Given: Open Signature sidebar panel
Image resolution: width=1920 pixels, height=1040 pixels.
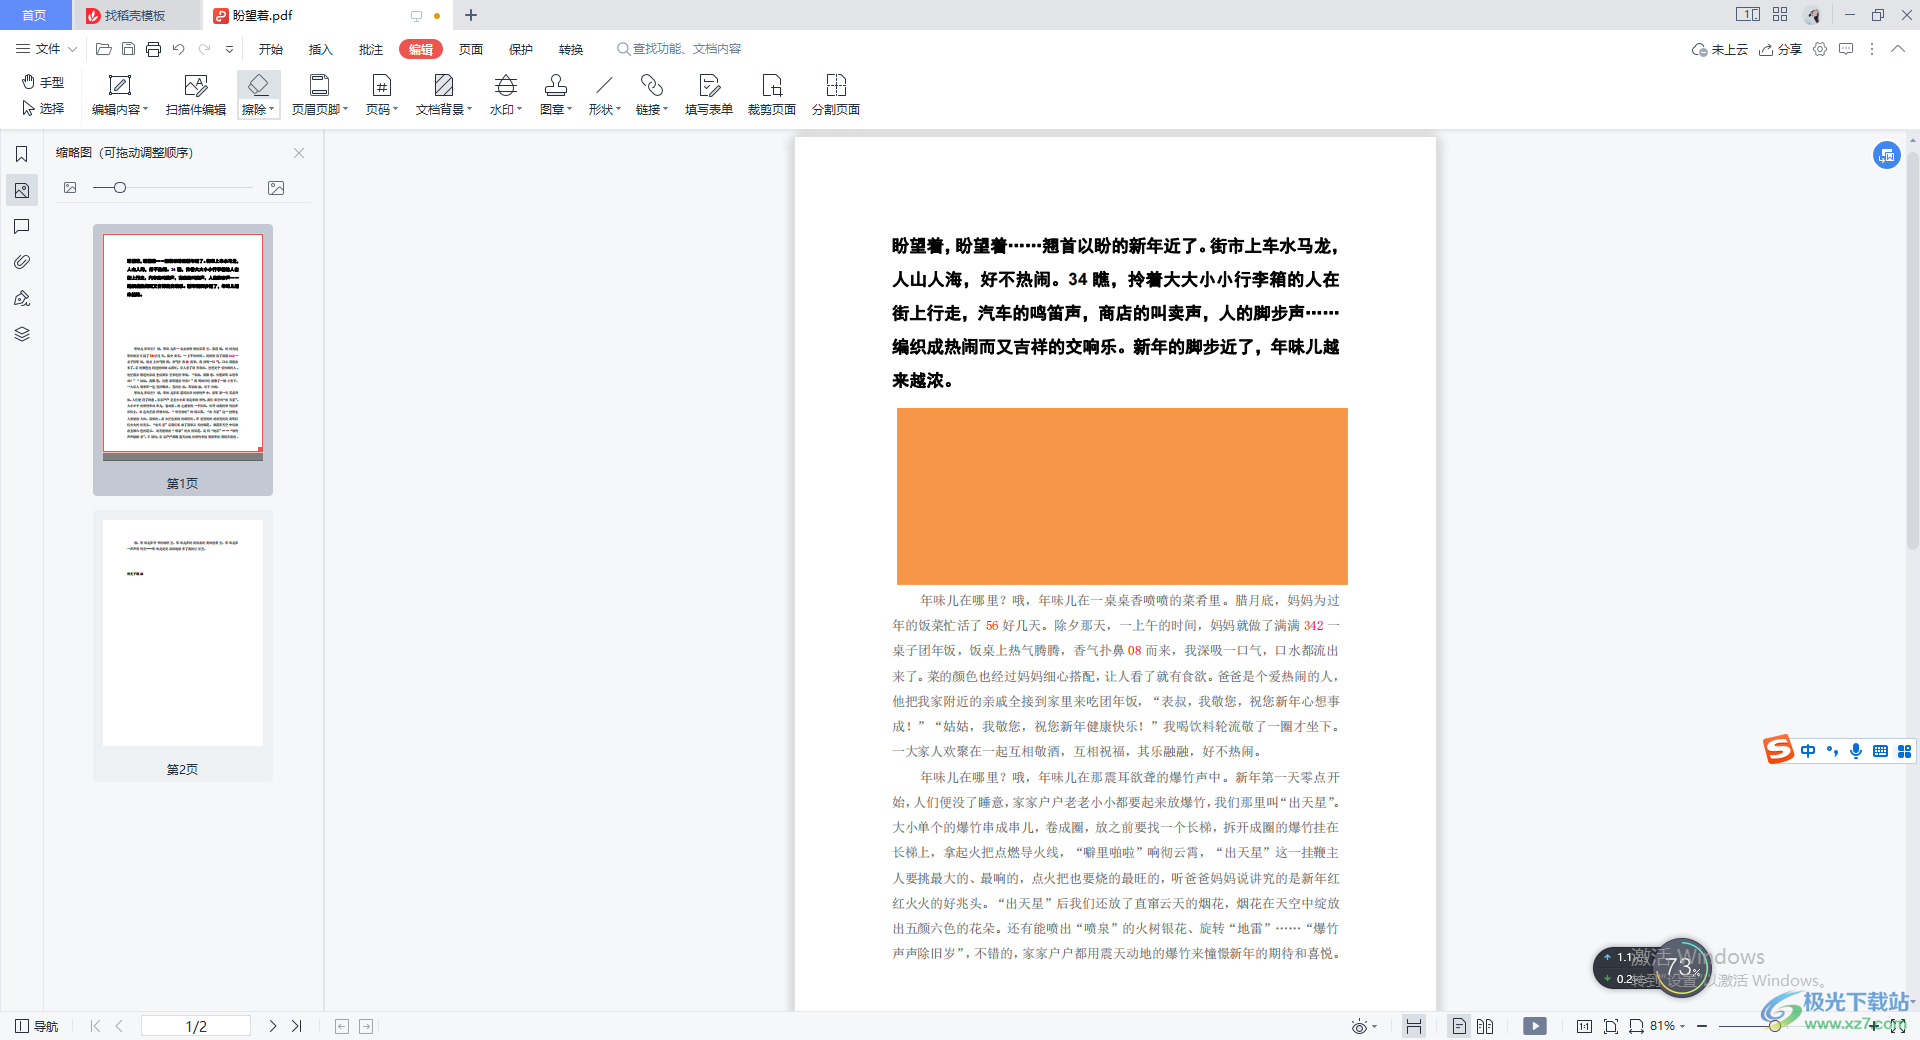Looking at the screenshot, I should coord(21,298).
